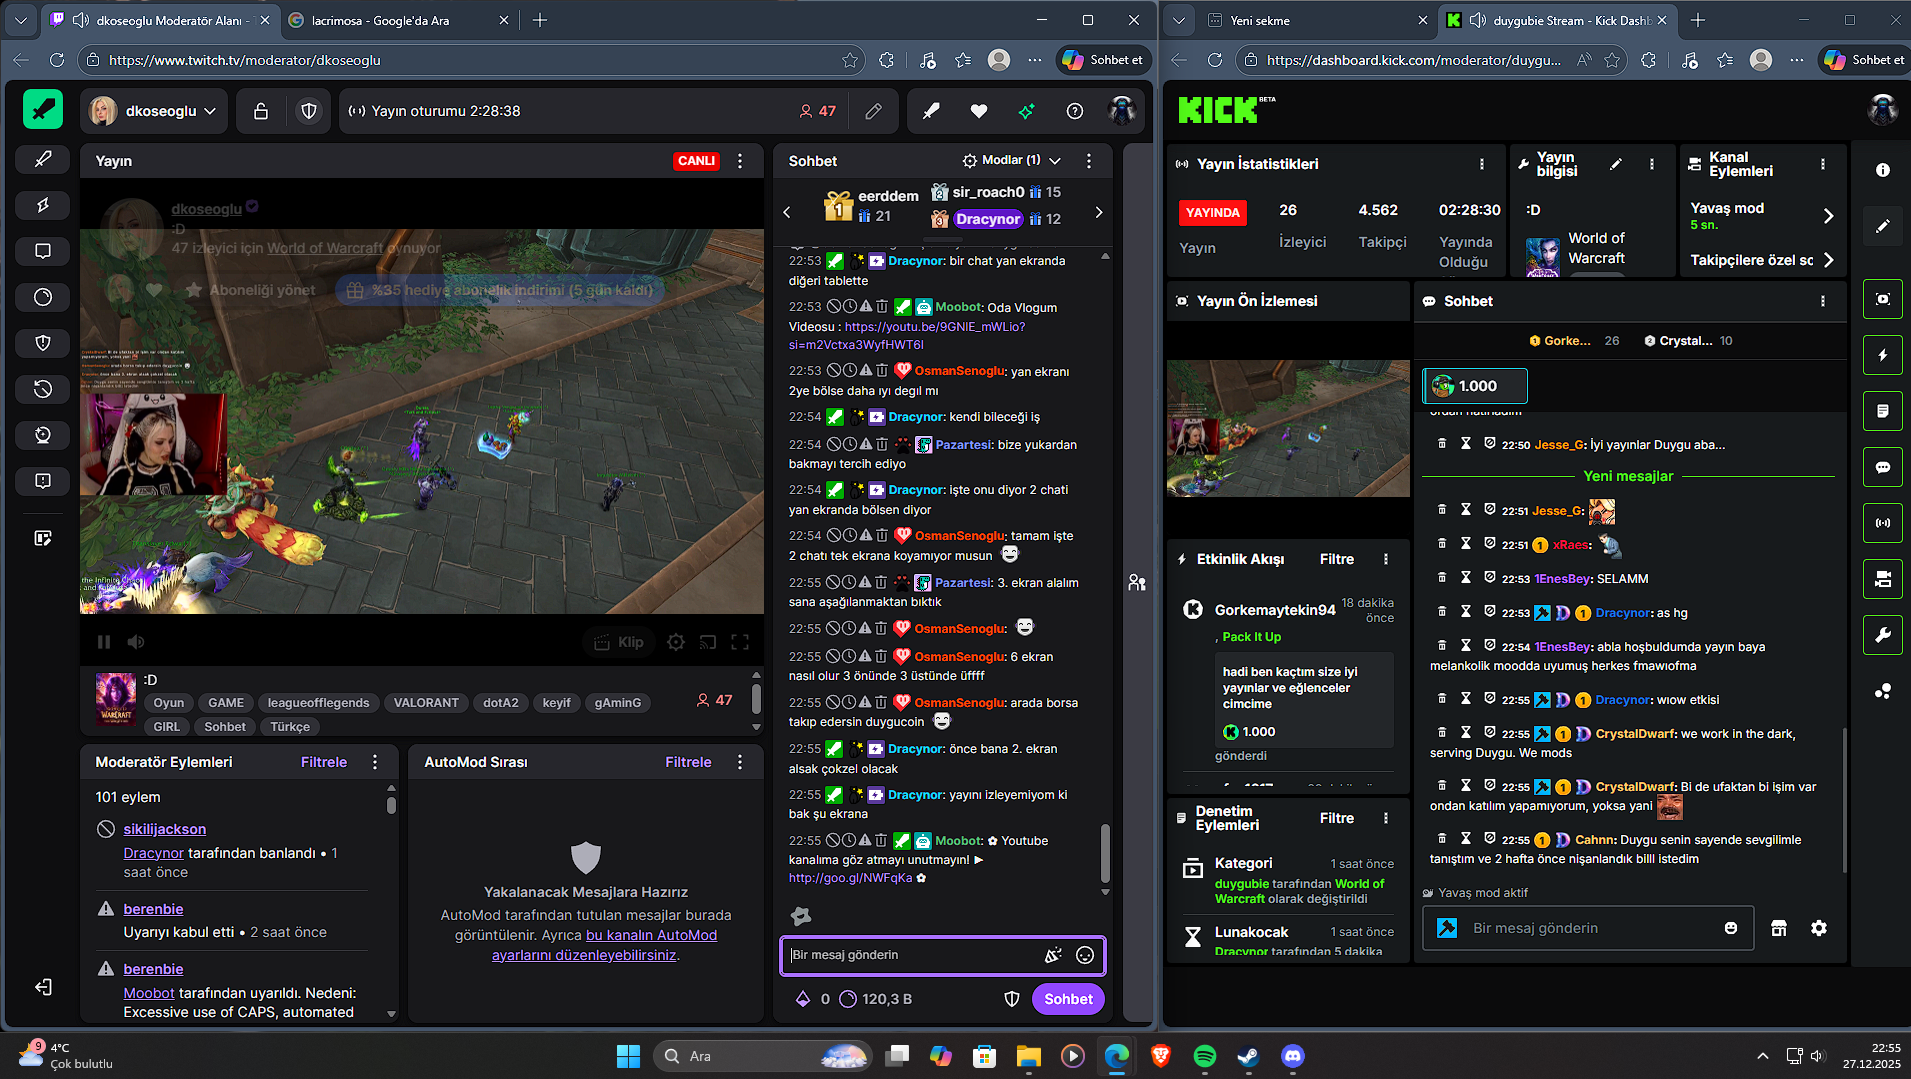
Task: Open Steam from the Windows taskbar
Action: point(1249,1056)
